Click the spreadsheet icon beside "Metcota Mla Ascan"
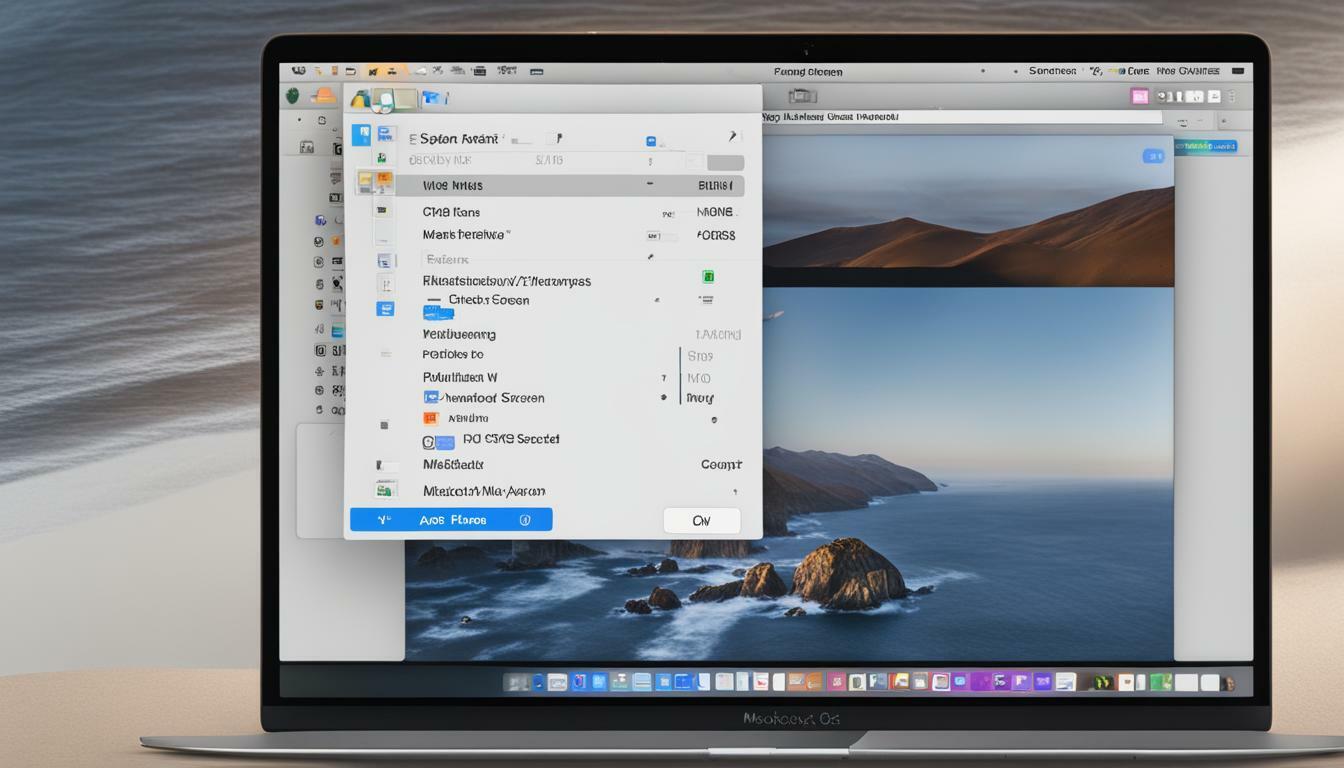1344x768 pixels. pos(386,488)
